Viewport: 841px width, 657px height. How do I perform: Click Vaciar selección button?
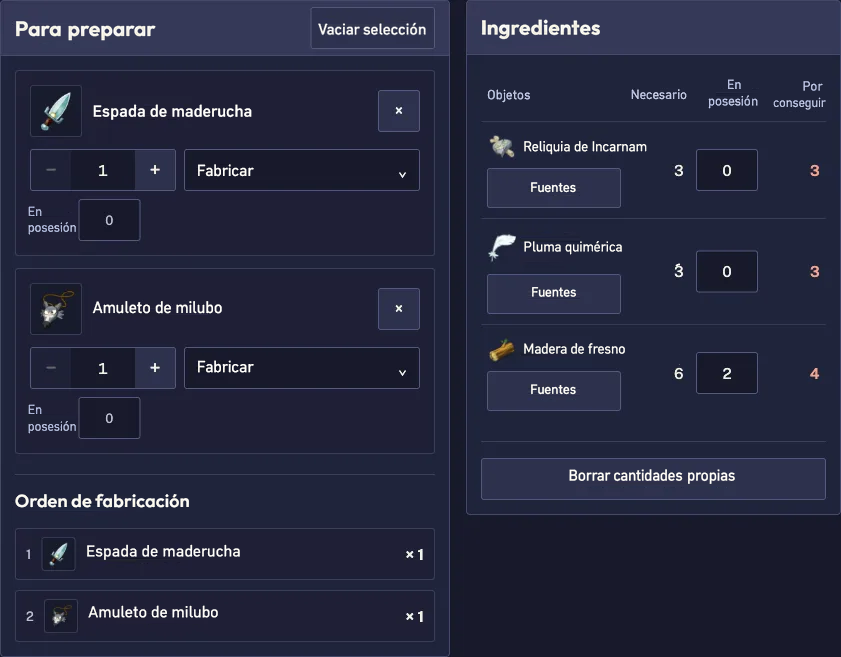click(372, 28)
